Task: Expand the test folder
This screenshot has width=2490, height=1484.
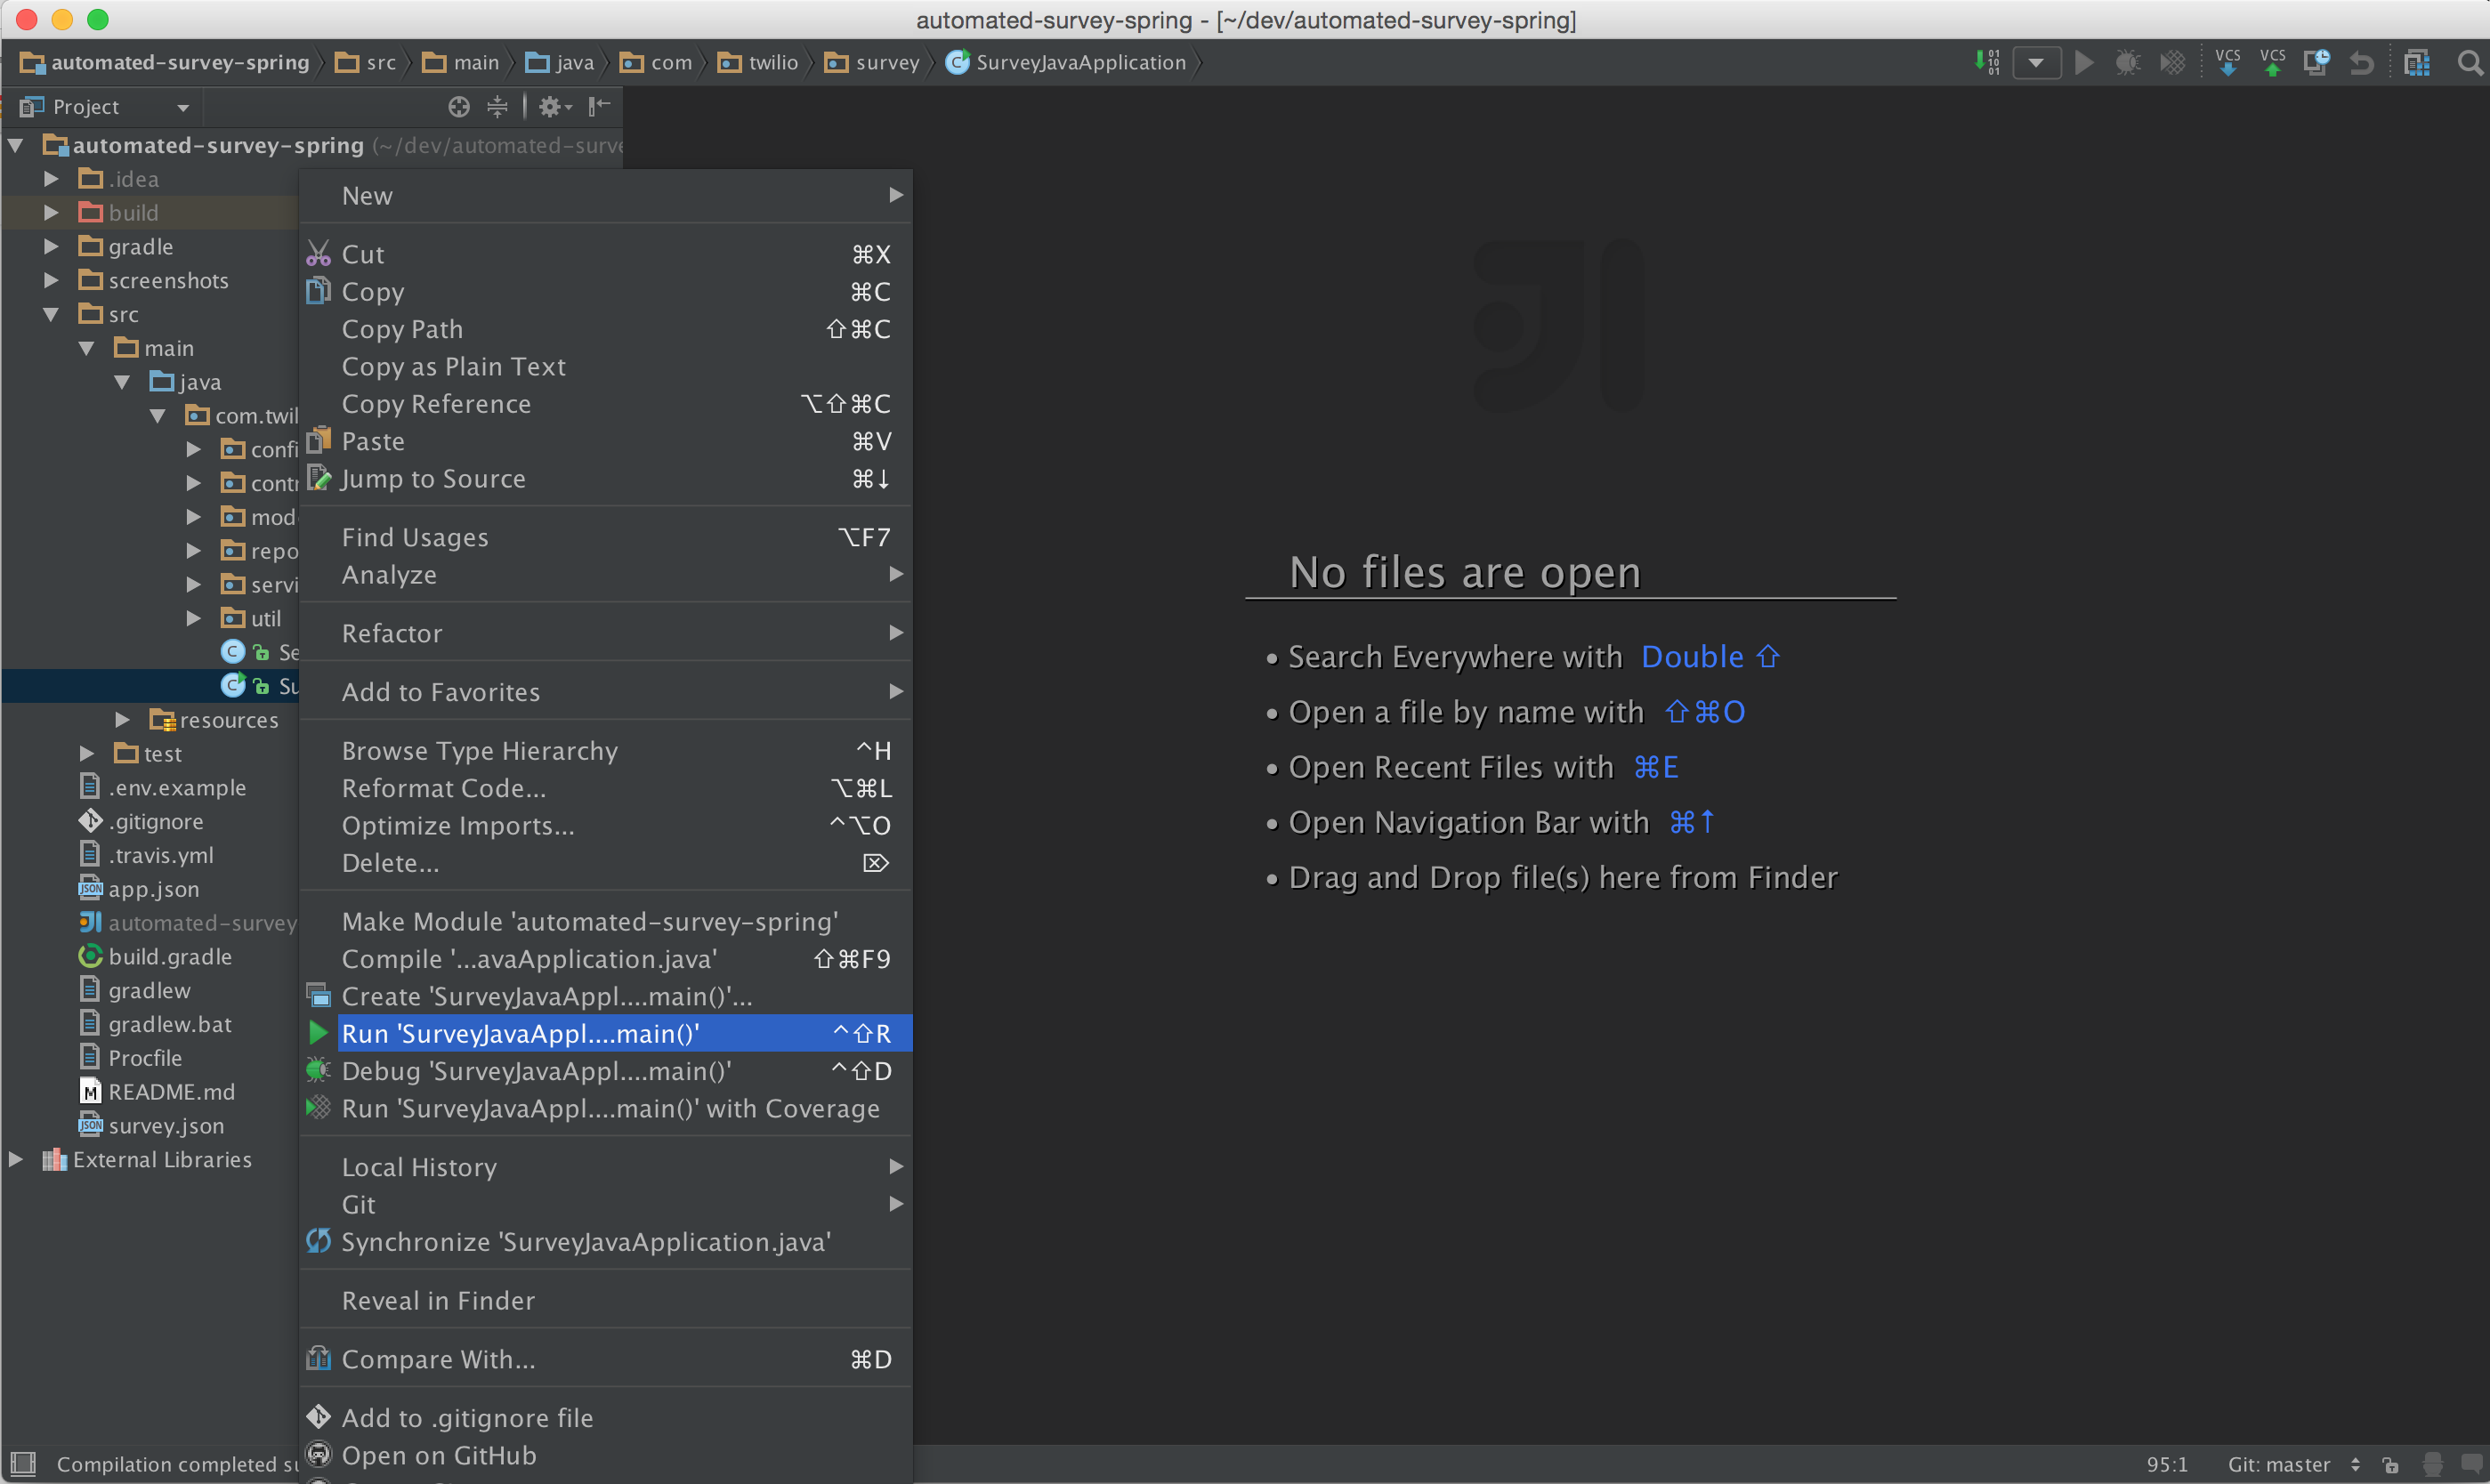Action: click(x=87, y=754)
